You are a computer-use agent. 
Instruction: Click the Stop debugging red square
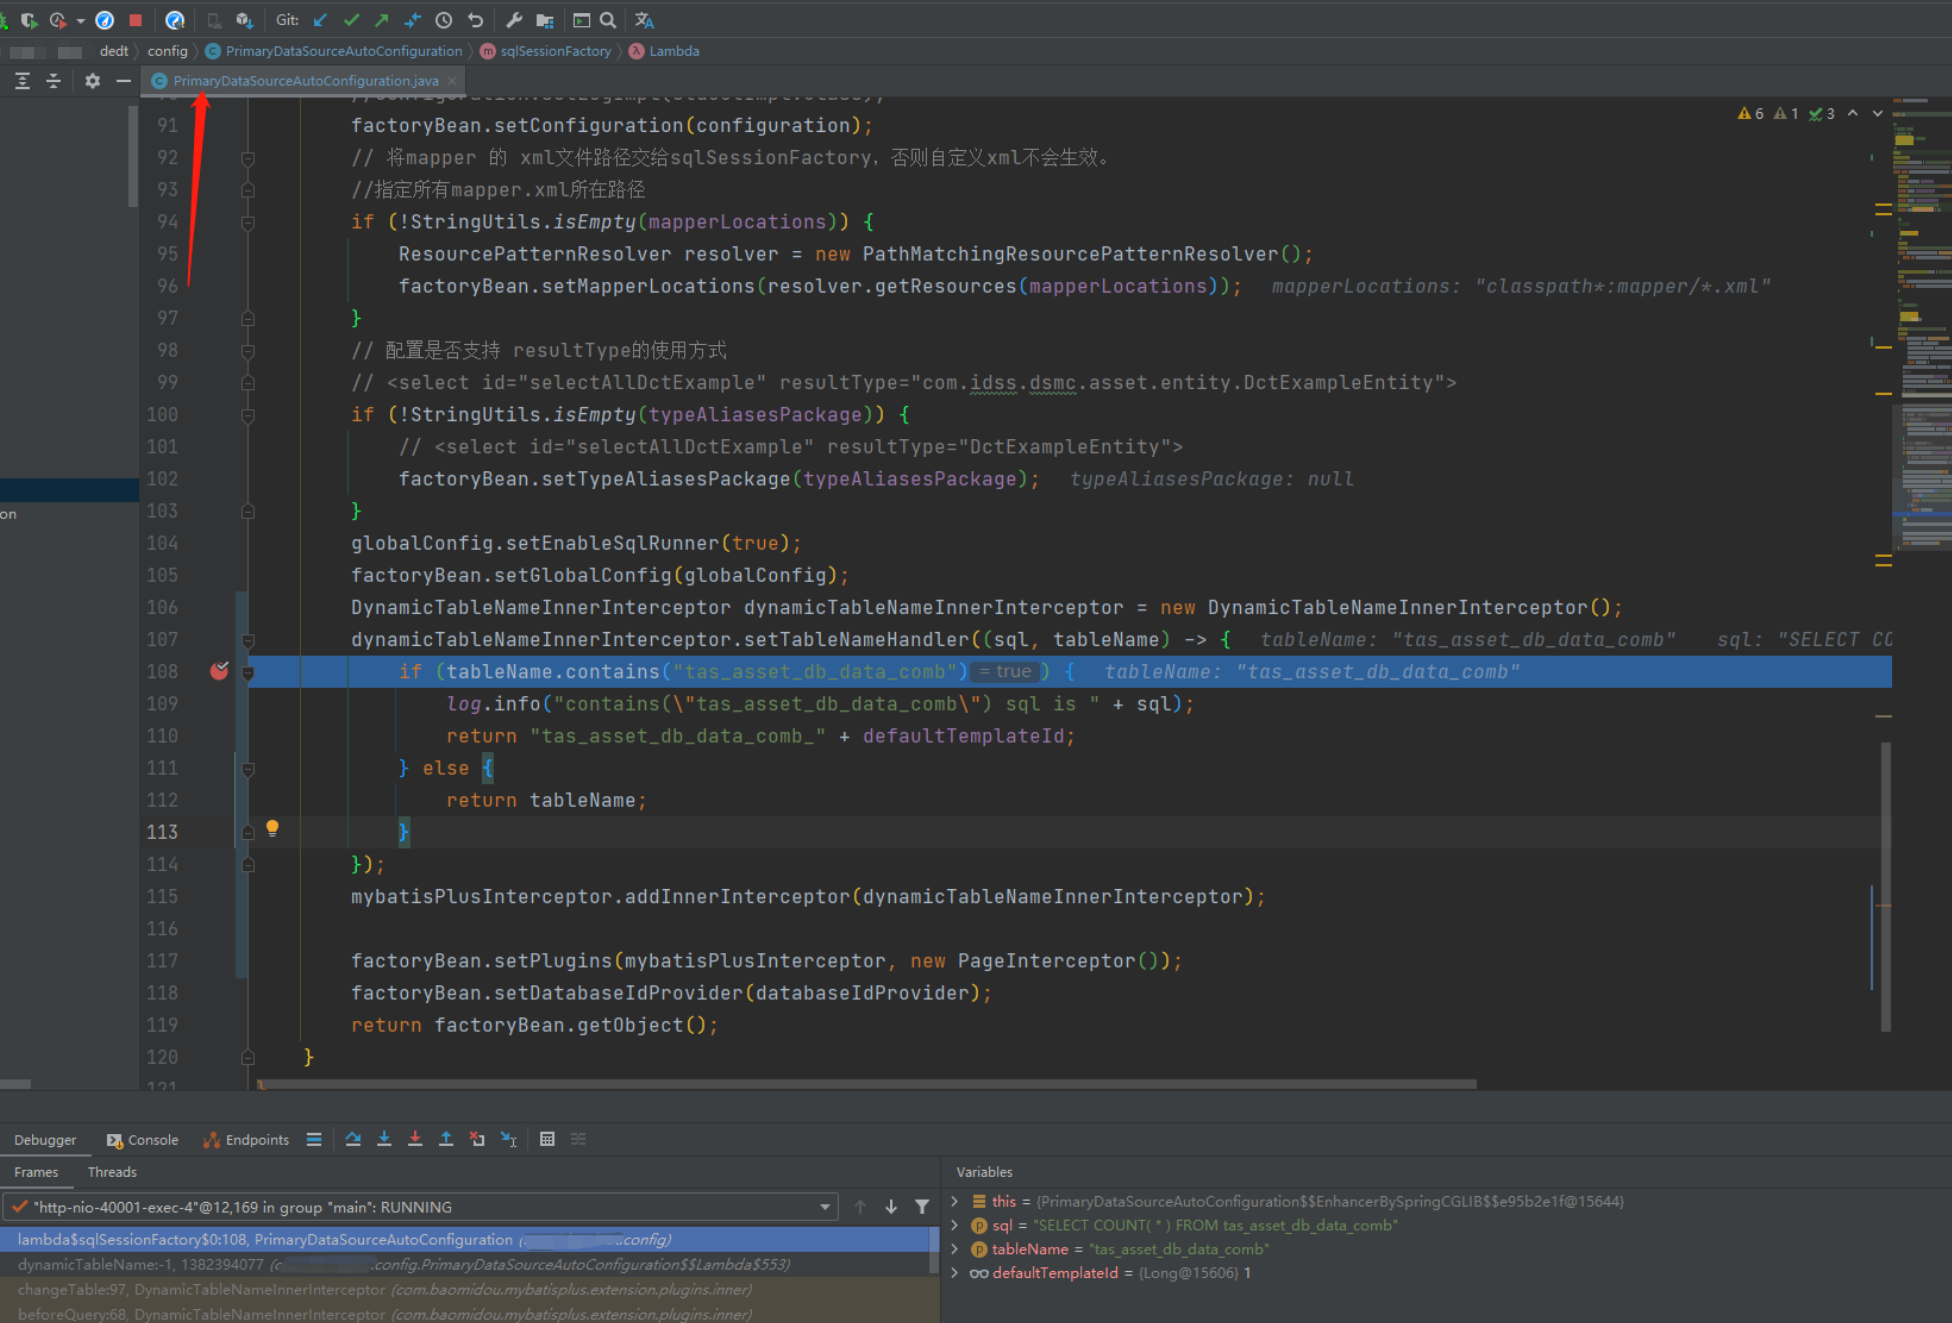[x=135, y=20]
